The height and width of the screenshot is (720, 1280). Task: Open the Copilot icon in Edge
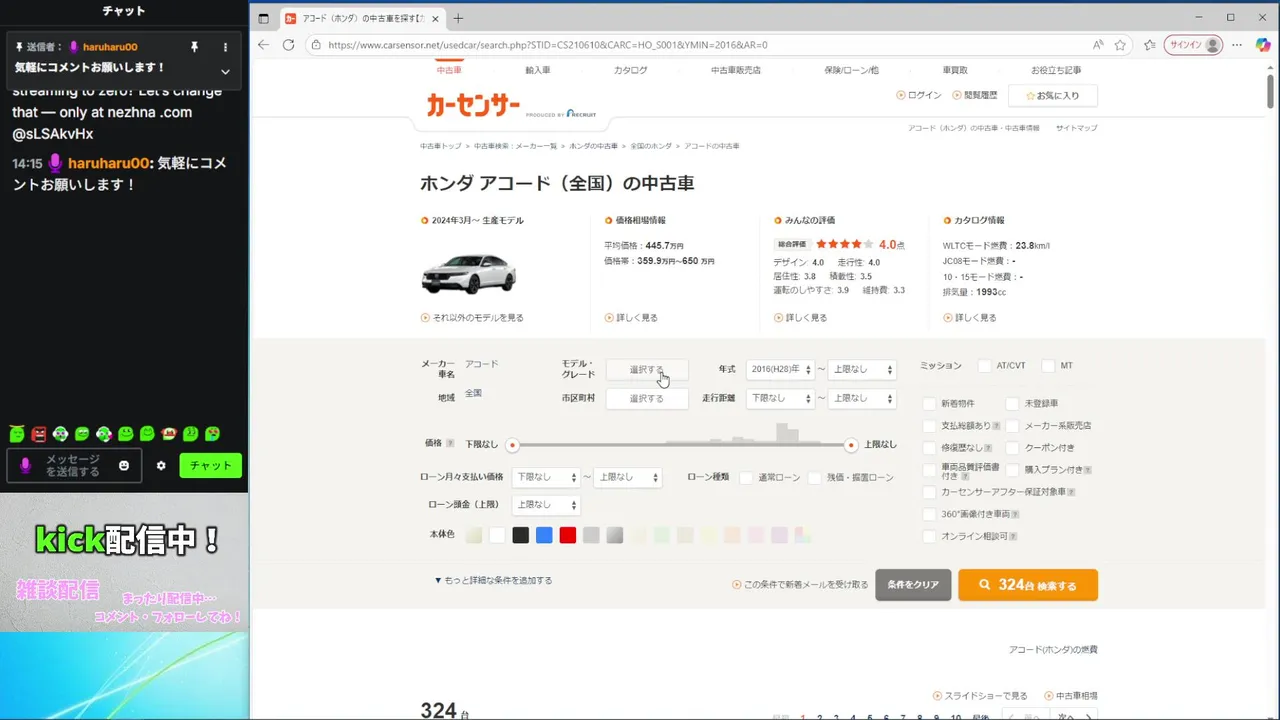coord(1263,45)
